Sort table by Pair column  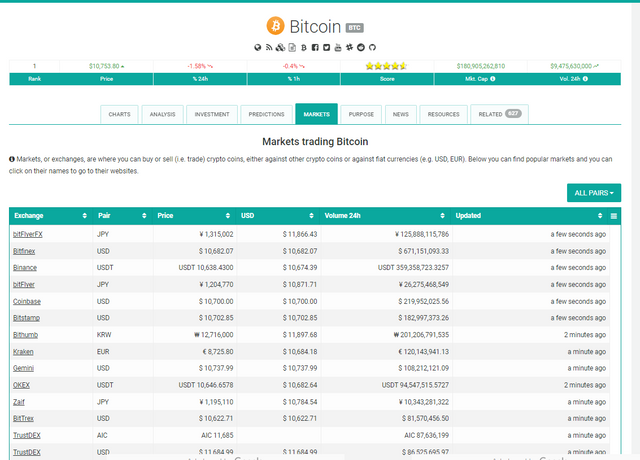[123, 216]
